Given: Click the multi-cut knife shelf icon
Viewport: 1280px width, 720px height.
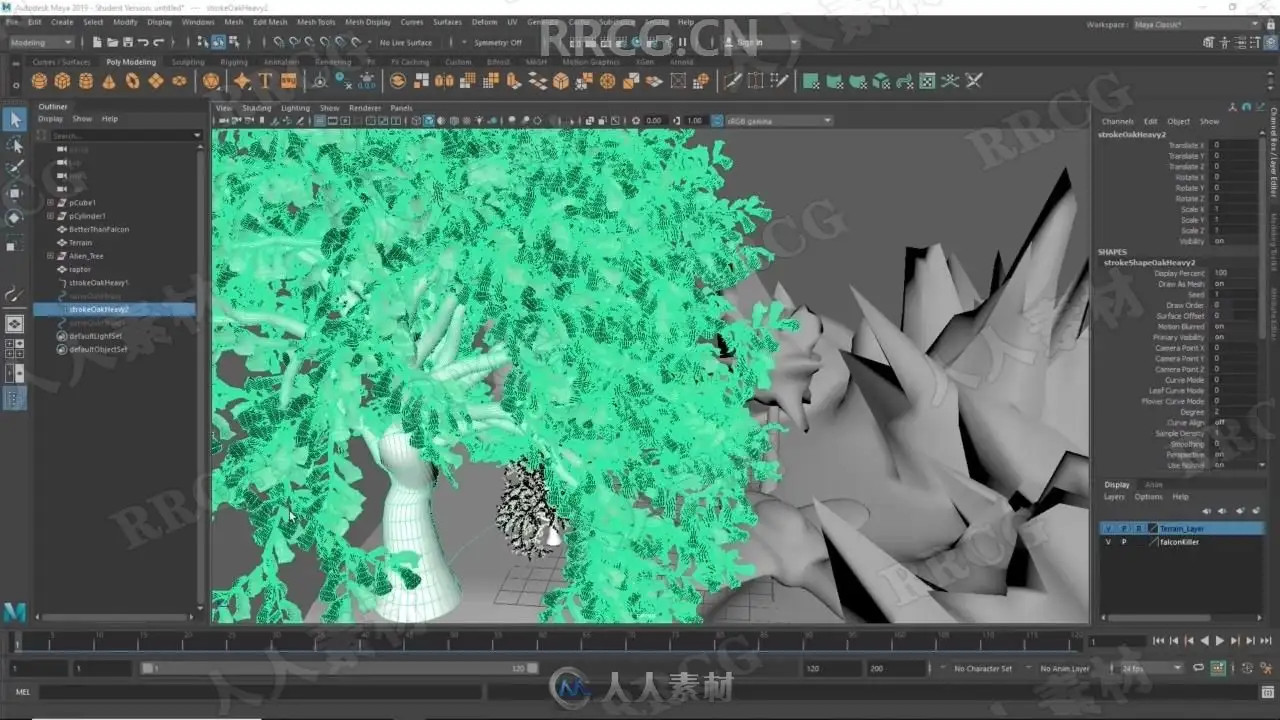Looking at the screenshot, I should 733,81.
